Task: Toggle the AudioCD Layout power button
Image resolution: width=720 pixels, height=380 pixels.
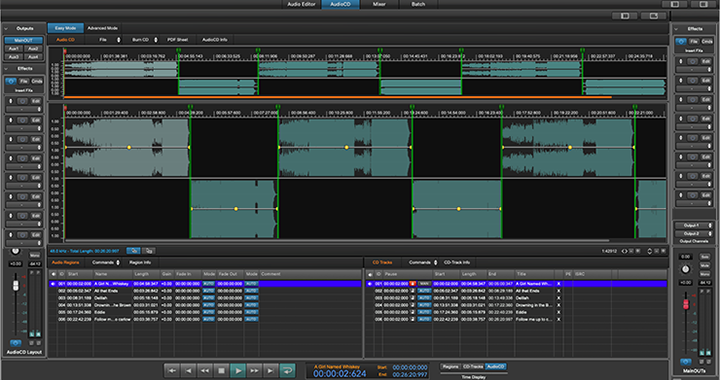Action: [15, 343]
